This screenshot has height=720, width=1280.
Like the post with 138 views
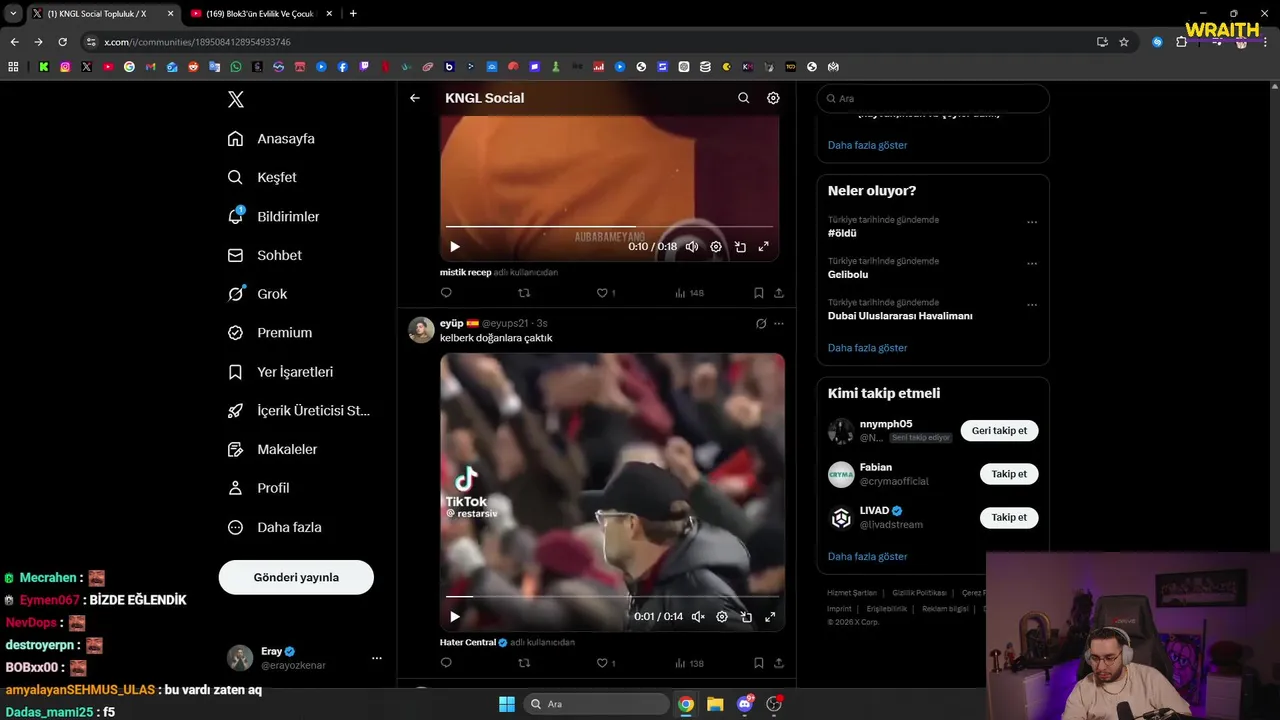602,663
